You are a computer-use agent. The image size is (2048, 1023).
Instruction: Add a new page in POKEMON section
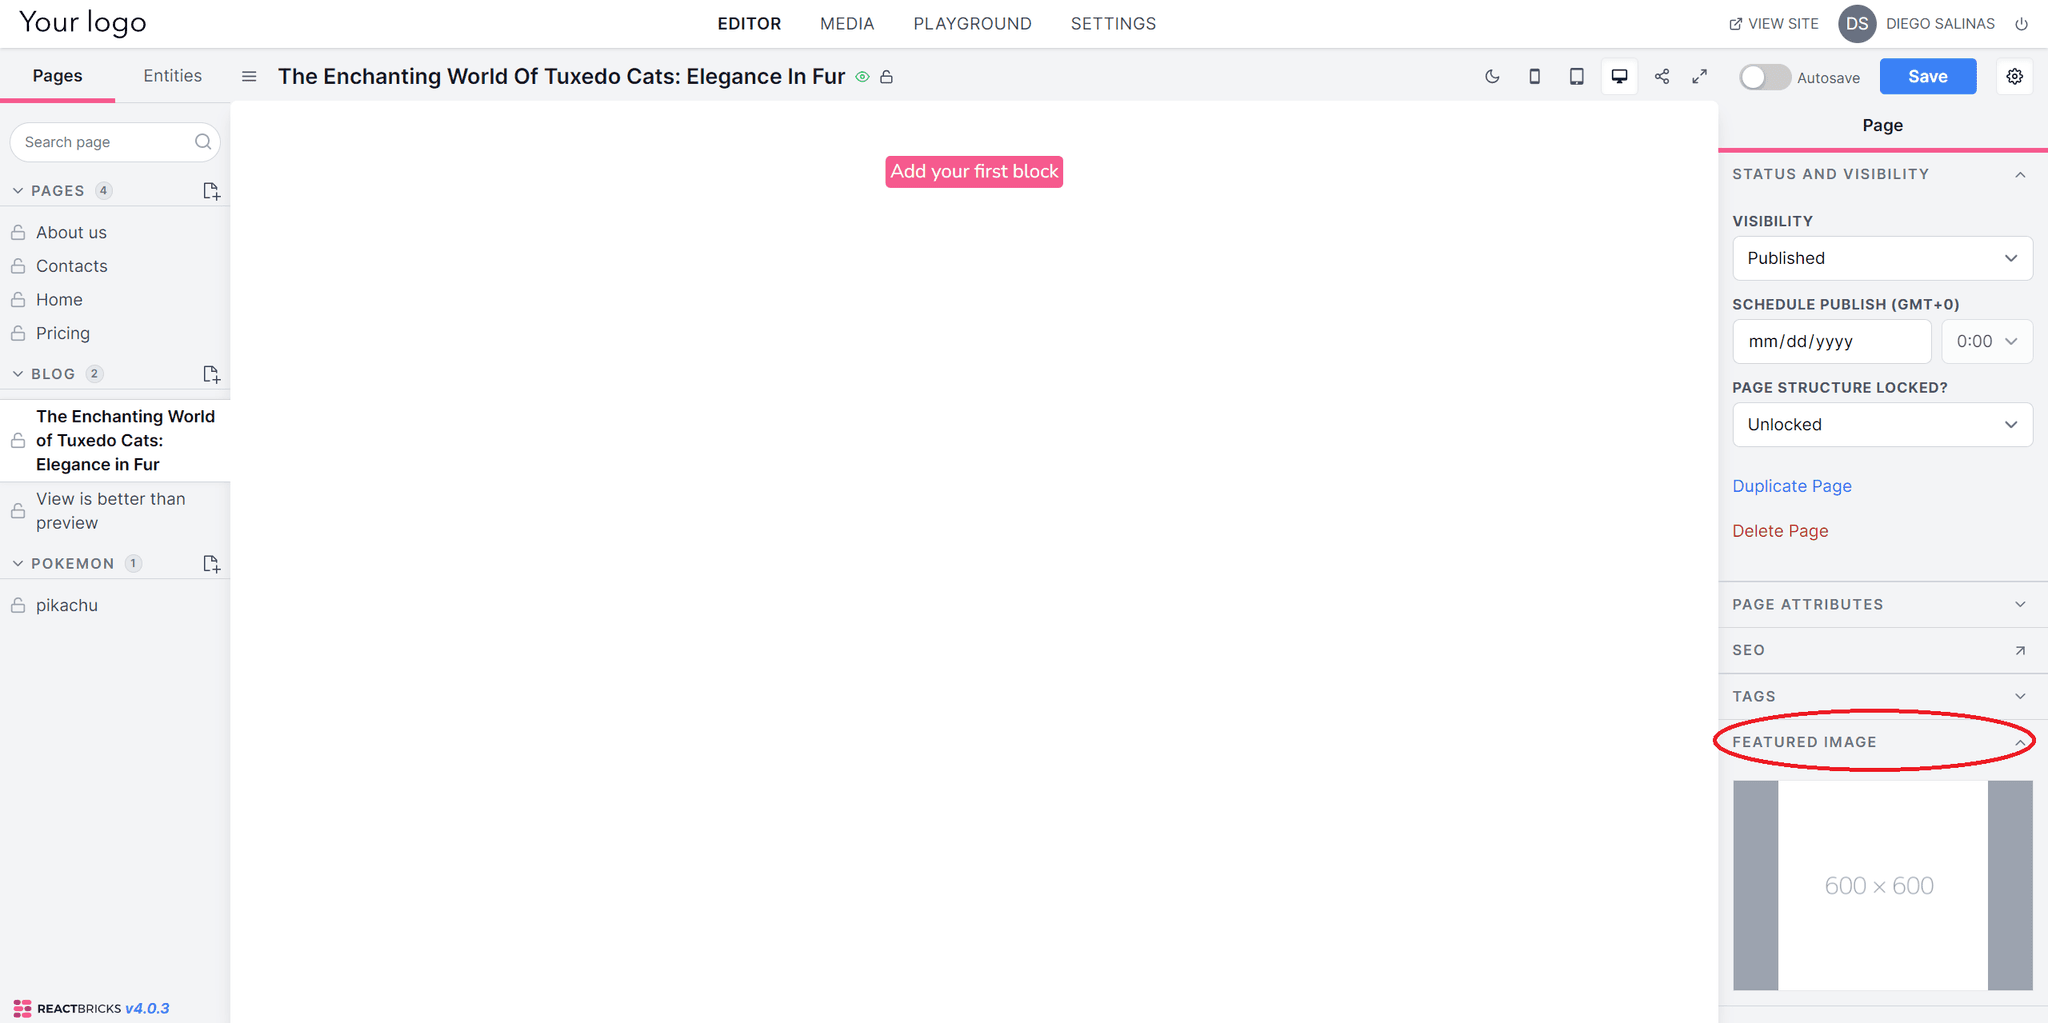[x=211, y=564]
